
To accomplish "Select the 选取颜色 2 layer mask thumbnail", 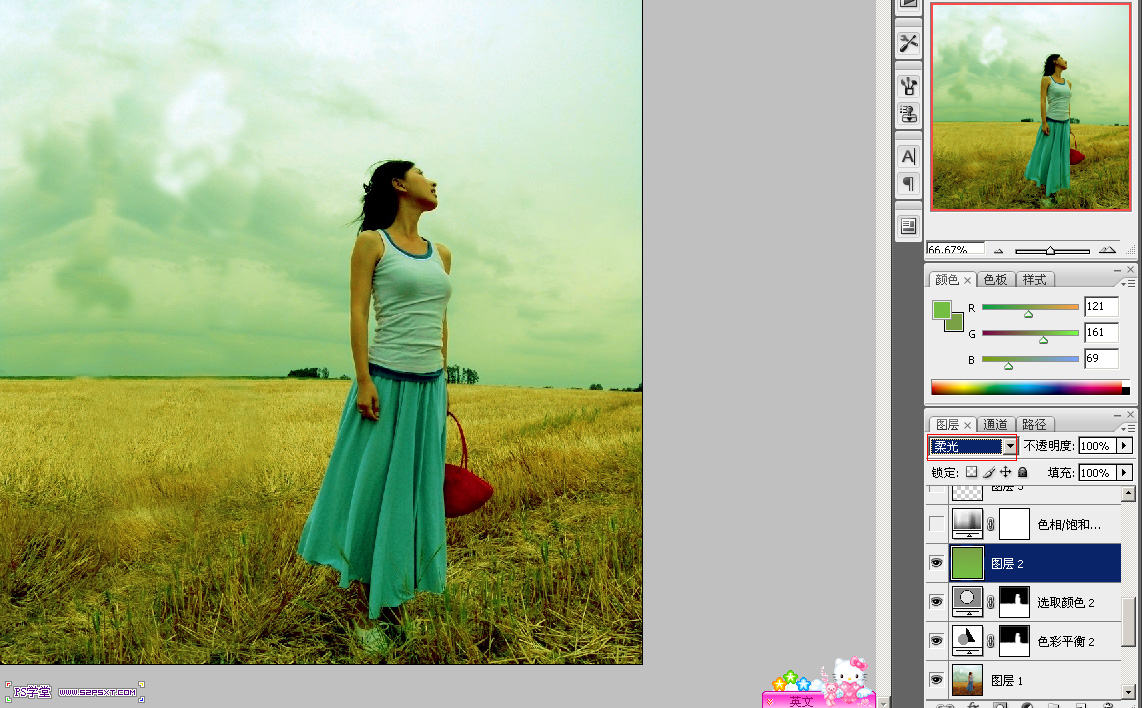I will tap(1014, 602).
